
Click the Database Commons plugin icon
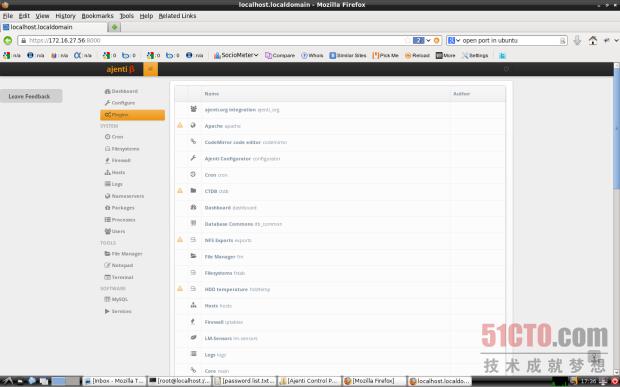(193, 223)
